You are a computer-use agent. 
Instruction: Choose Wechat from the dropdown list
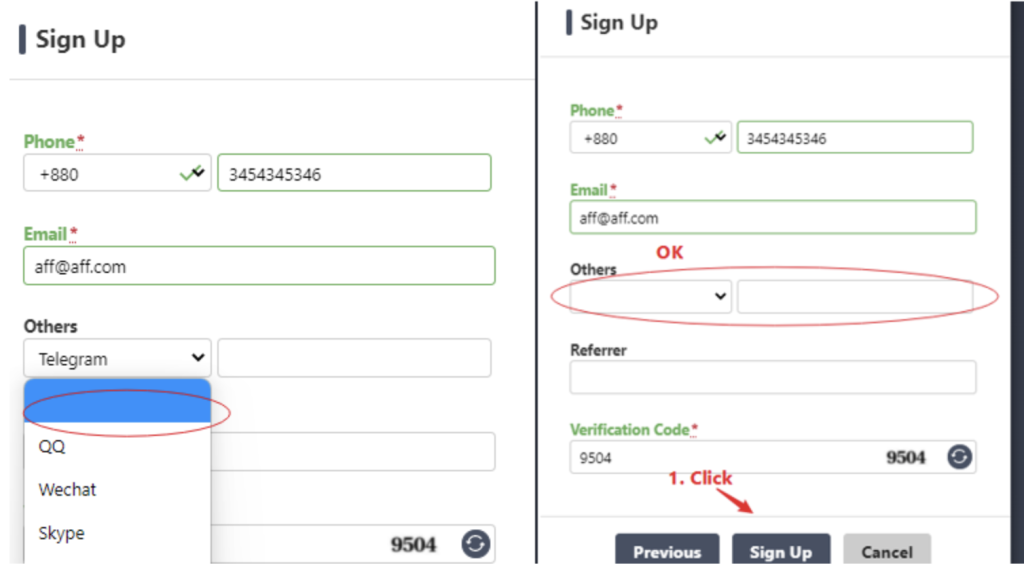click(68, 490)
